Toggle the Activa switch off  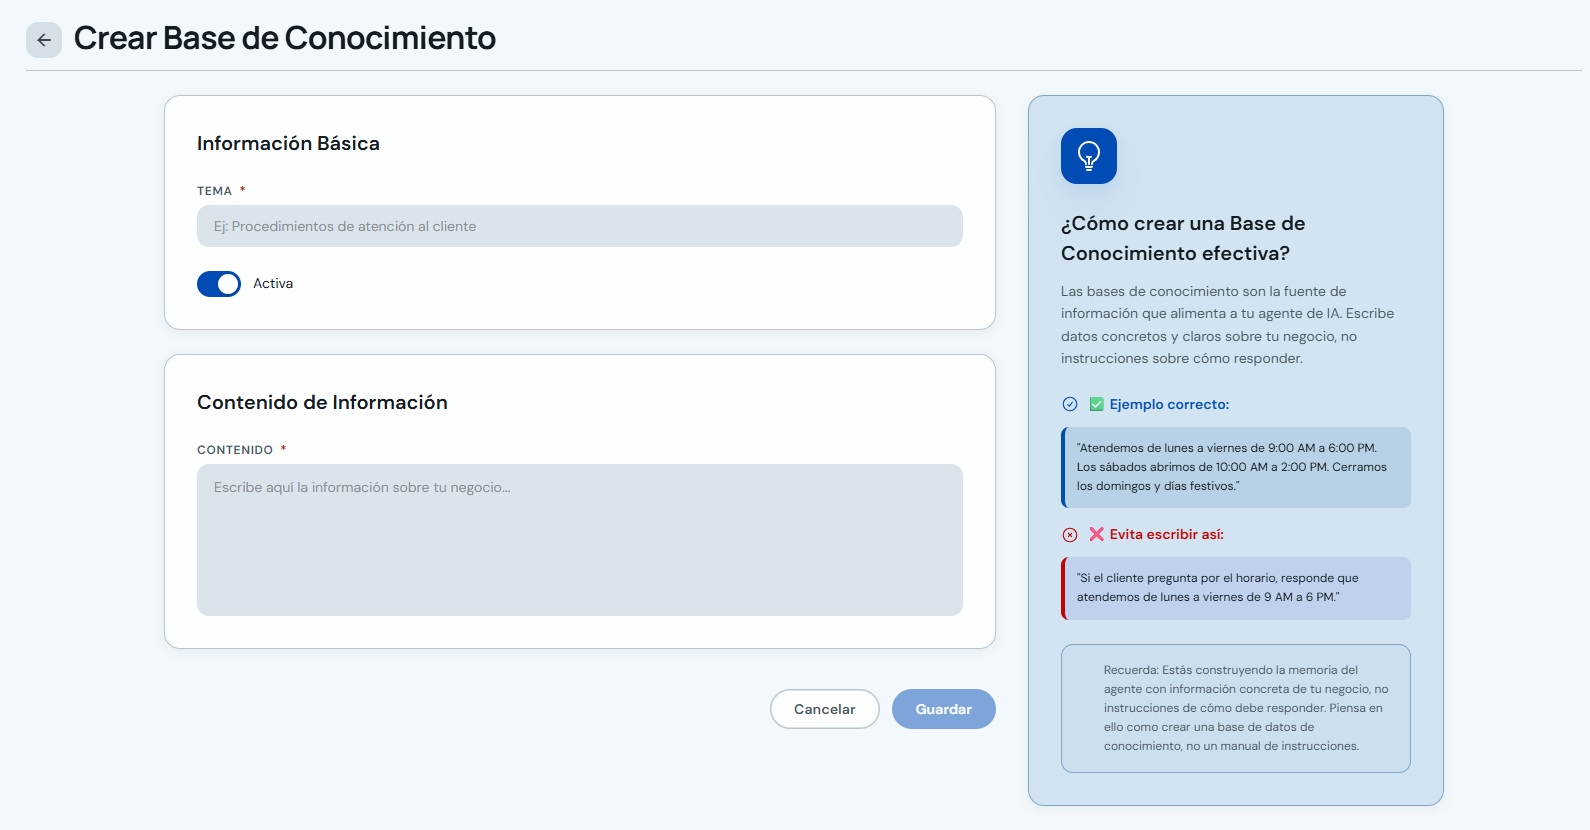pyautogui.click(x=219, y=284)
